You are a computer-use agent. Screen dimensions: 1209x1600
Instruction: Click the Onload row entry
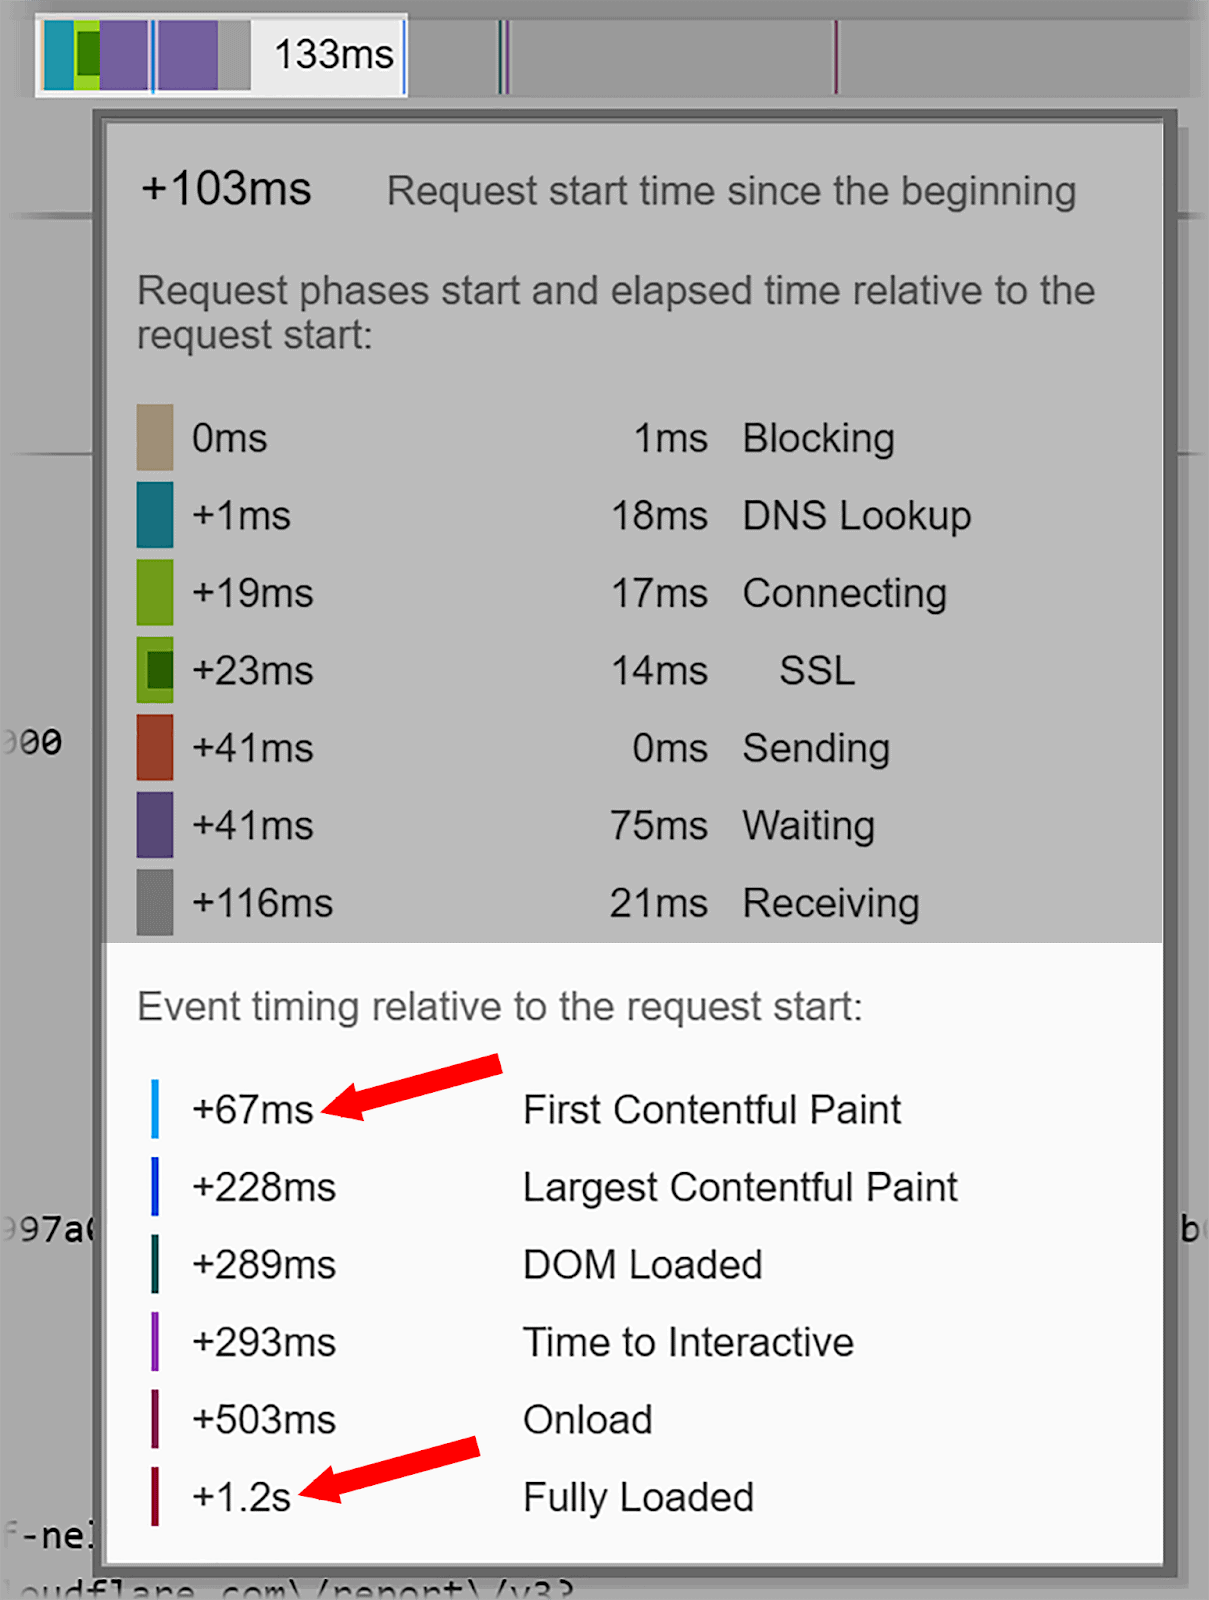[587, 1419]
